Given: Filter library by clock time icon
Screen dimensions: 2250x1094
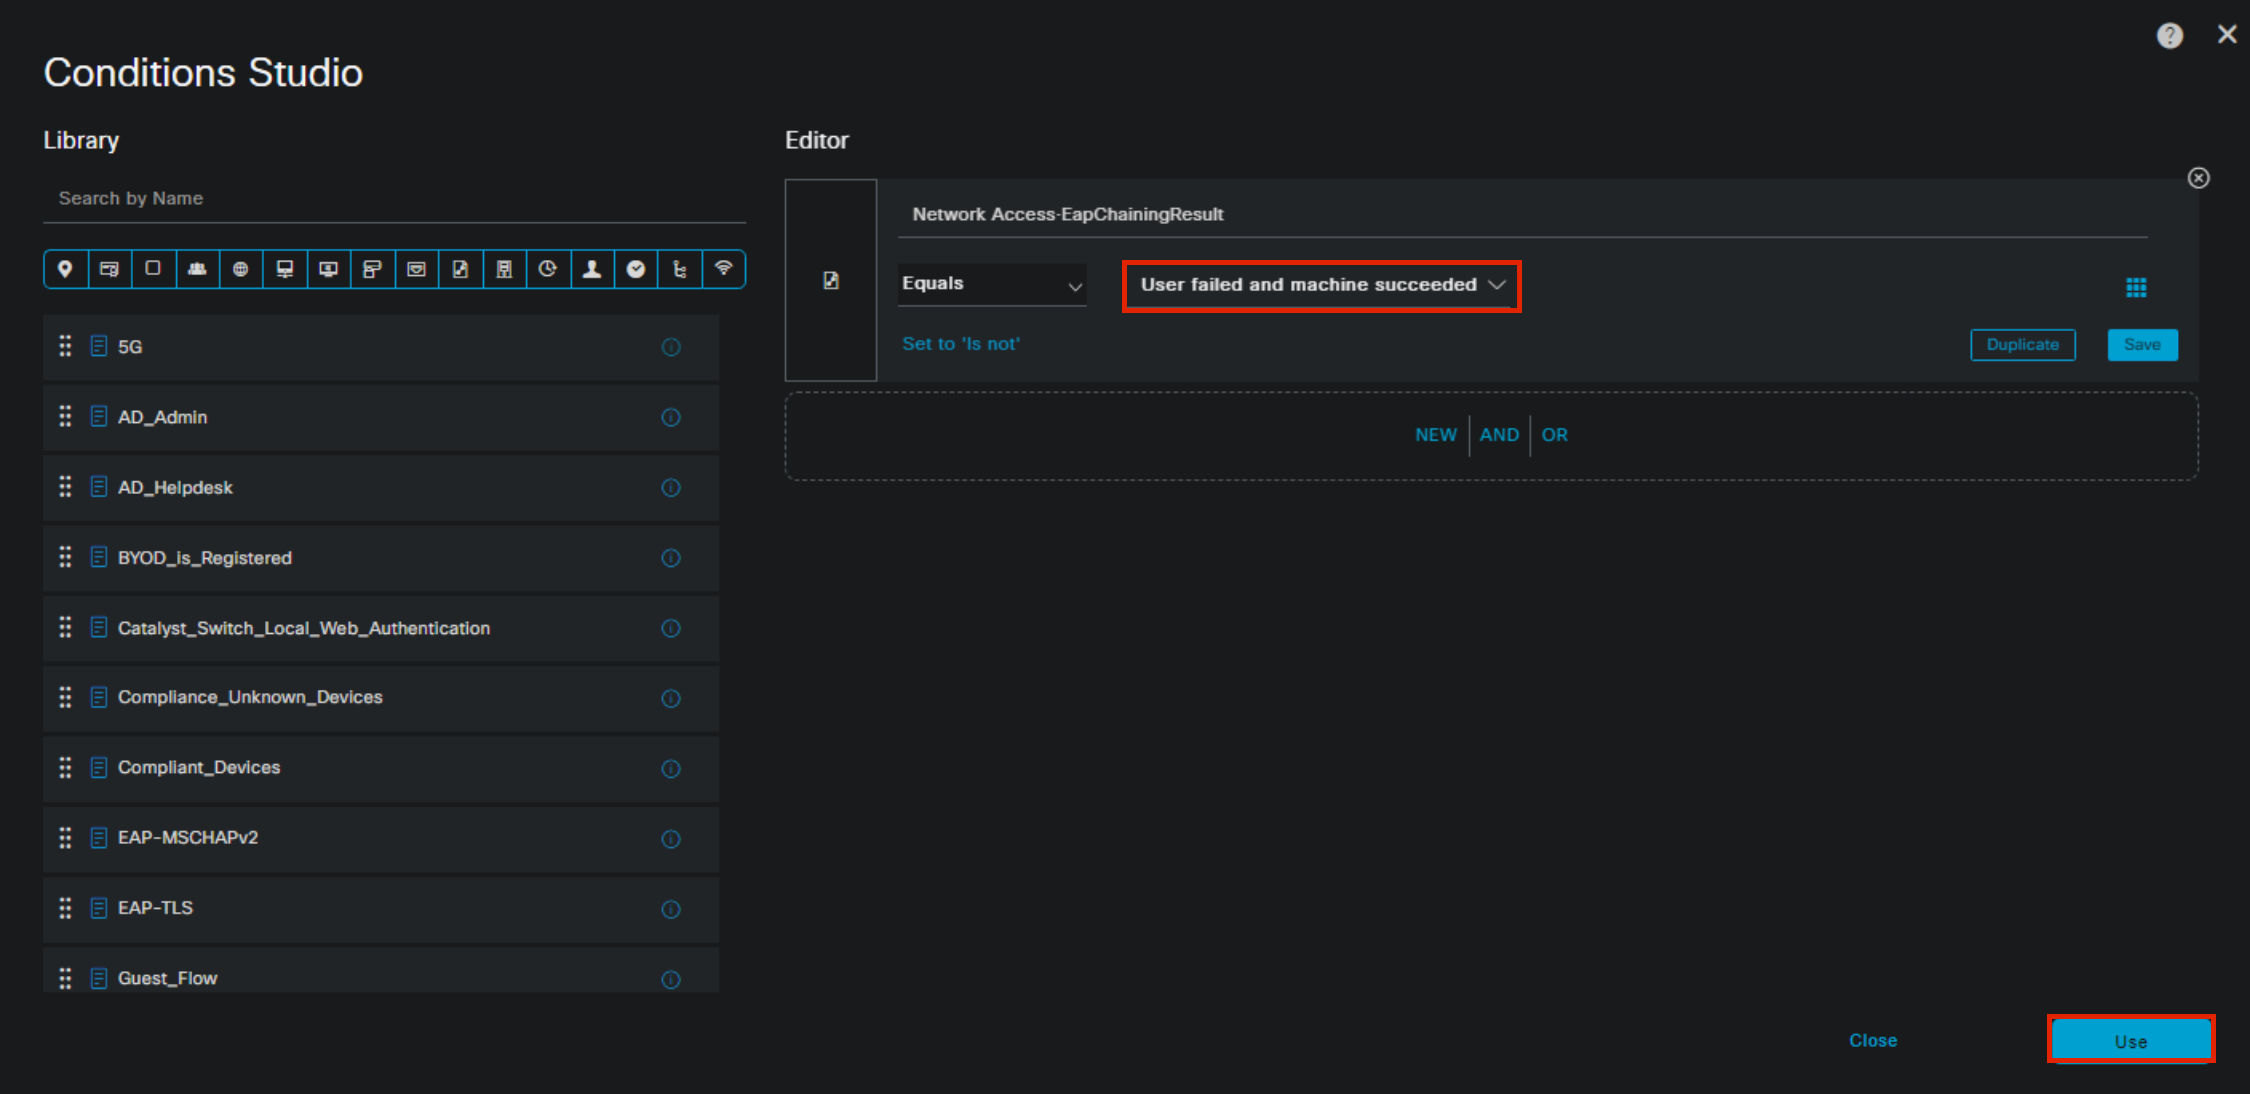Looking at the screenshot, I should coord(547,269).
